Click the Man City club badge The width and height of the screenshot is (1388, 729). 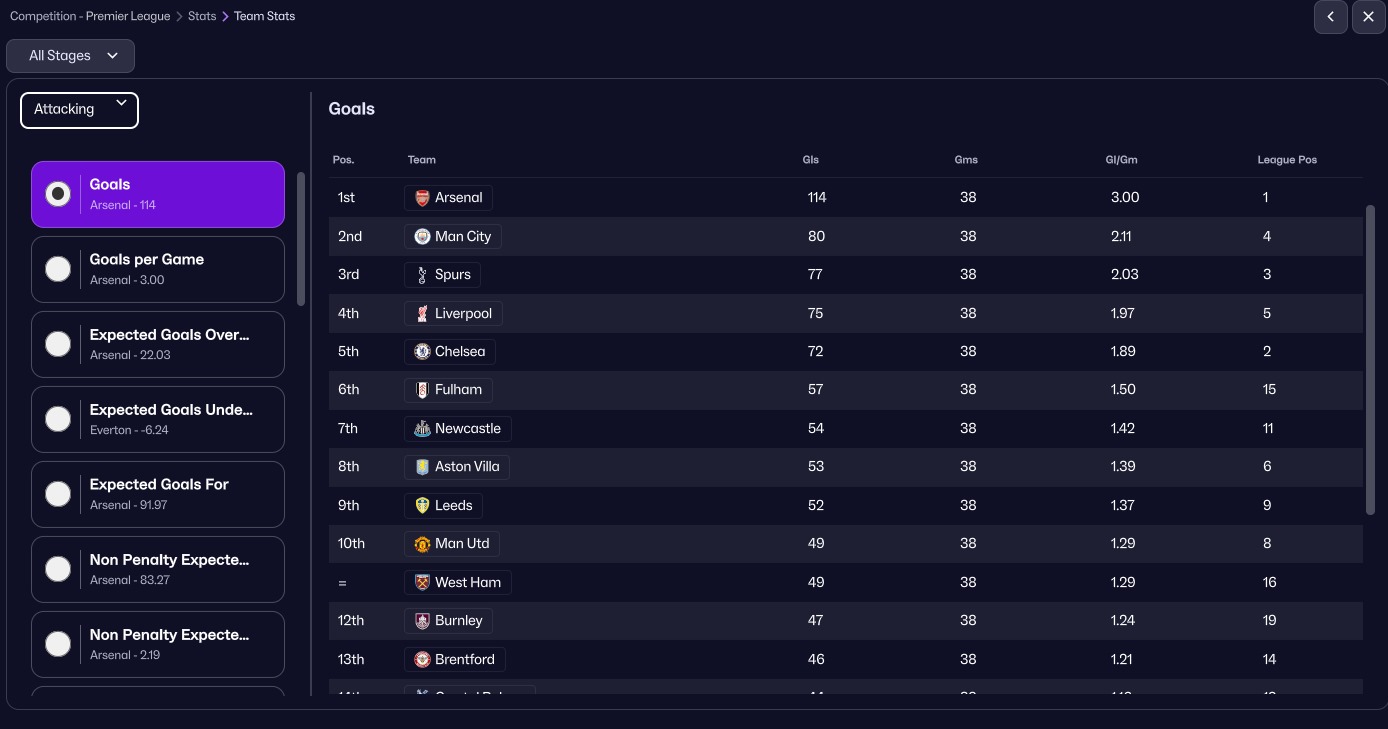422,237
